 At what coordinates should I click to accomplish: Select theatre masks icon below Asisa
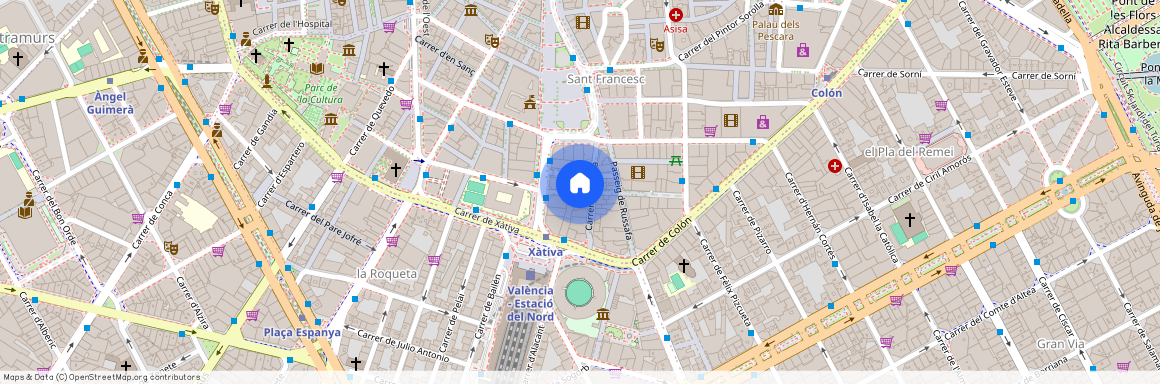(x=656, y=44)
